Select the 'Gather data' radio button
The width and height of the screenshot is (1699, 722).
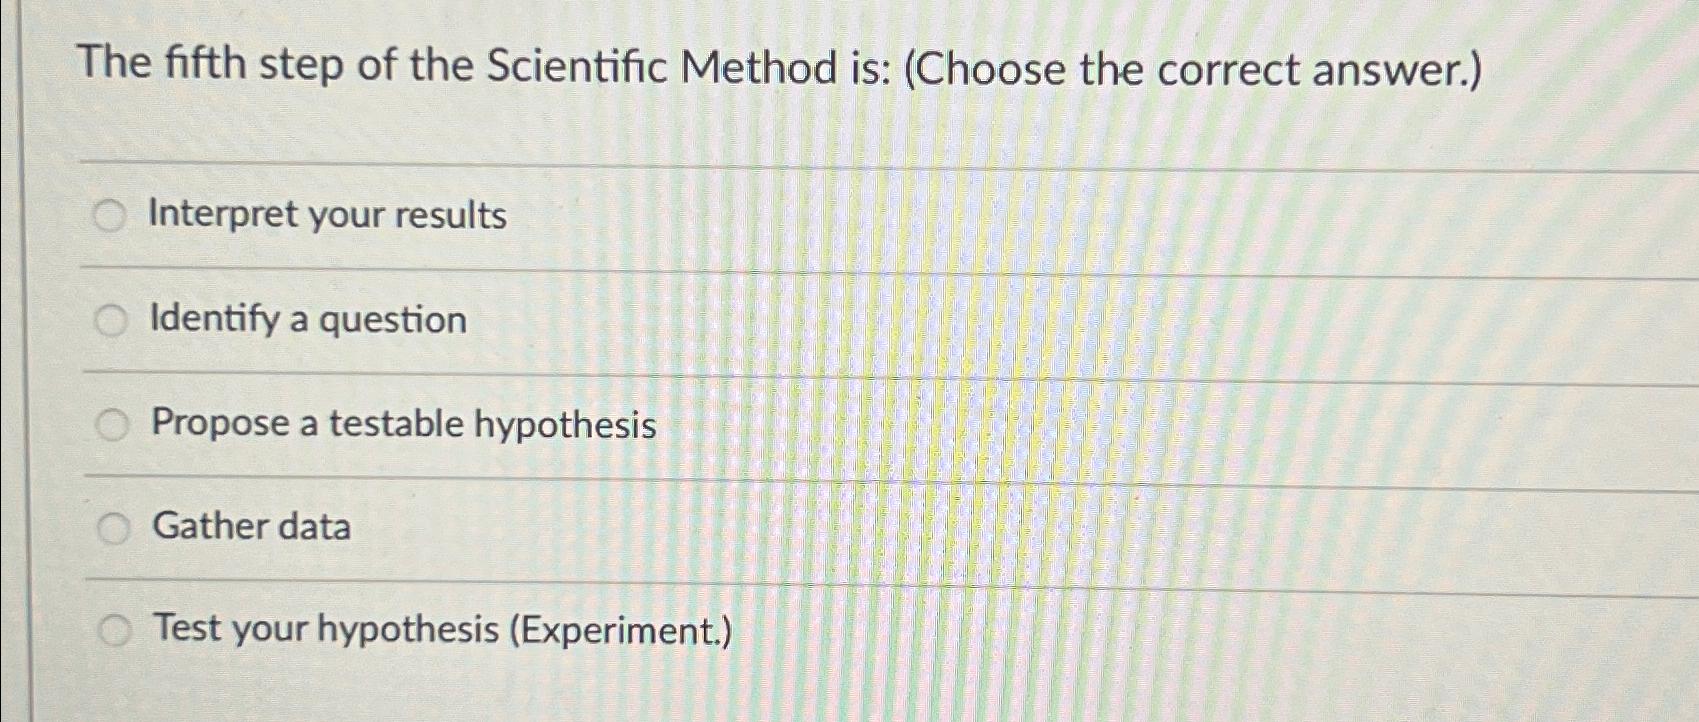tap(116, 525)
